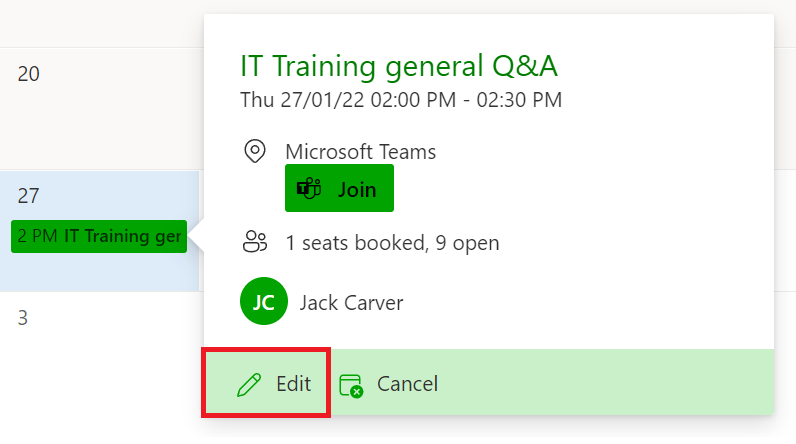Viewport: 796px width, 444px height.
Task: Click the seats booked summary text
Action: (x=392, y=243)
